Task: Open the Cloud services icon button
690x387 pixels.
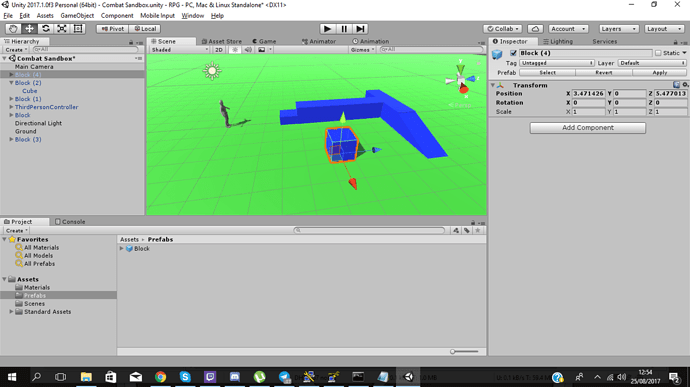Action: (x=535, y=29)
